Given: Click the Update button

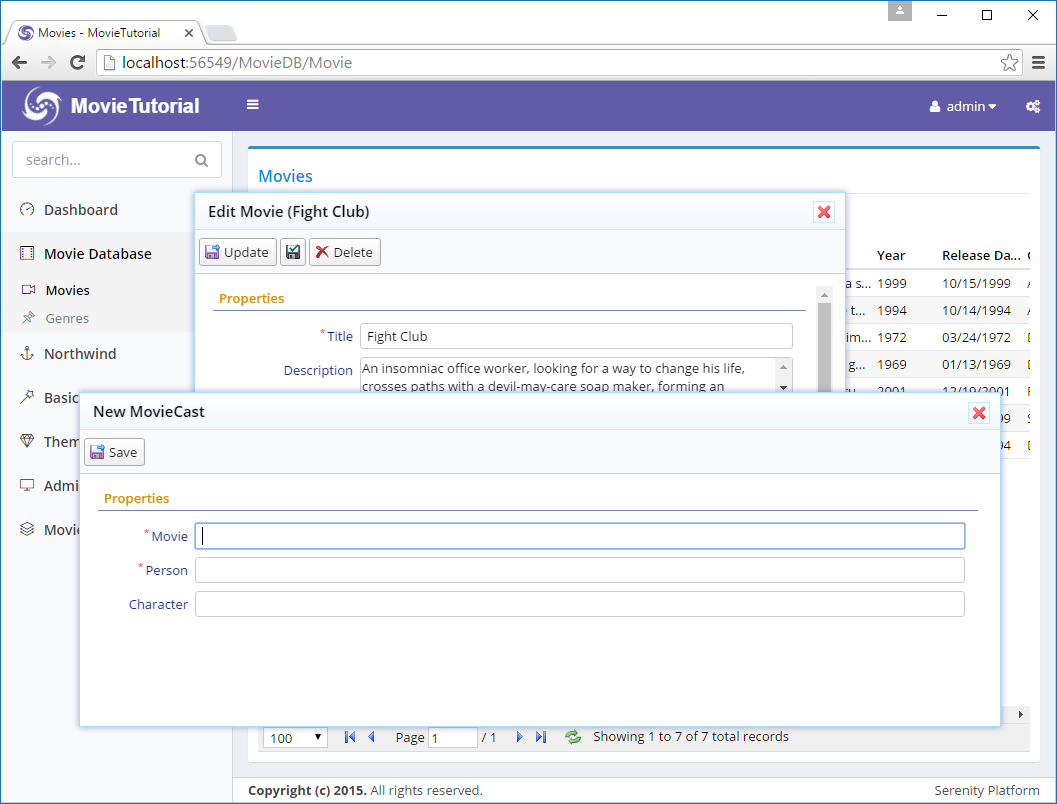Looking at the screenshot, I should click(238, 252).
